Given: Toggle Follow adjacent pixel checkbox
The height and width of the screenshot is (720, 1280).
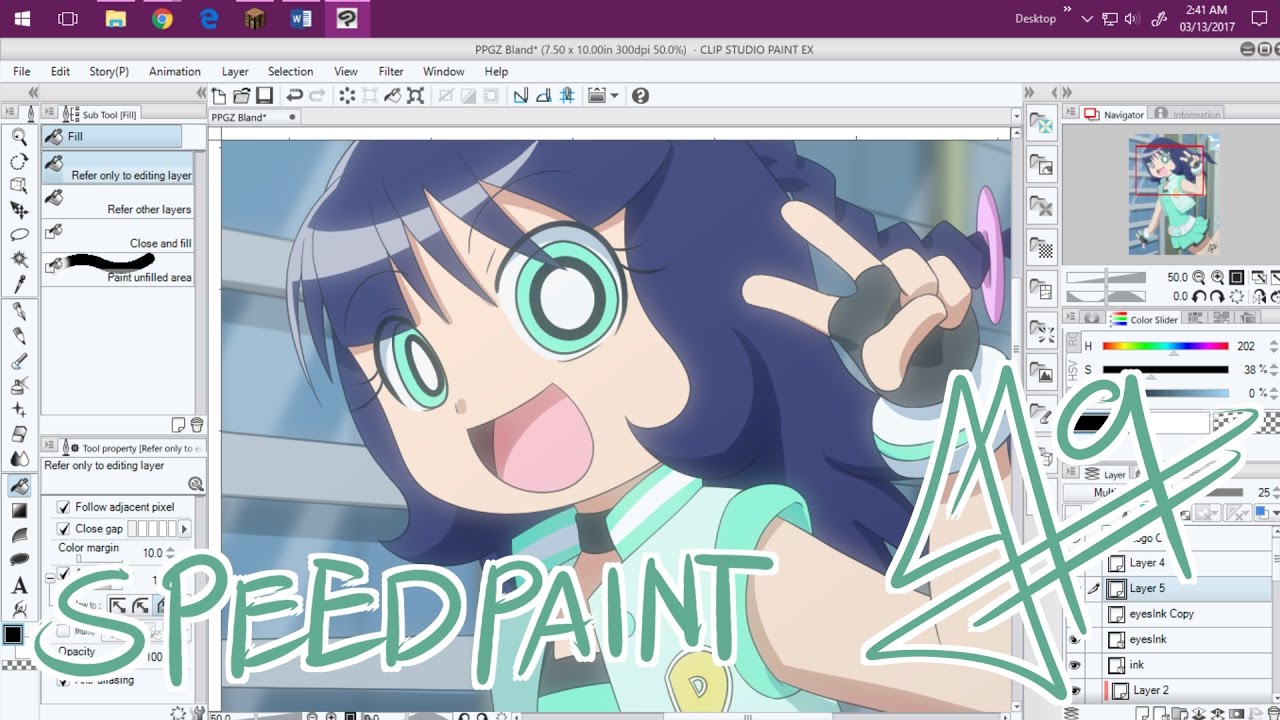Looking at the screenshot, I should pyautogui.click(x=64, y=507).
